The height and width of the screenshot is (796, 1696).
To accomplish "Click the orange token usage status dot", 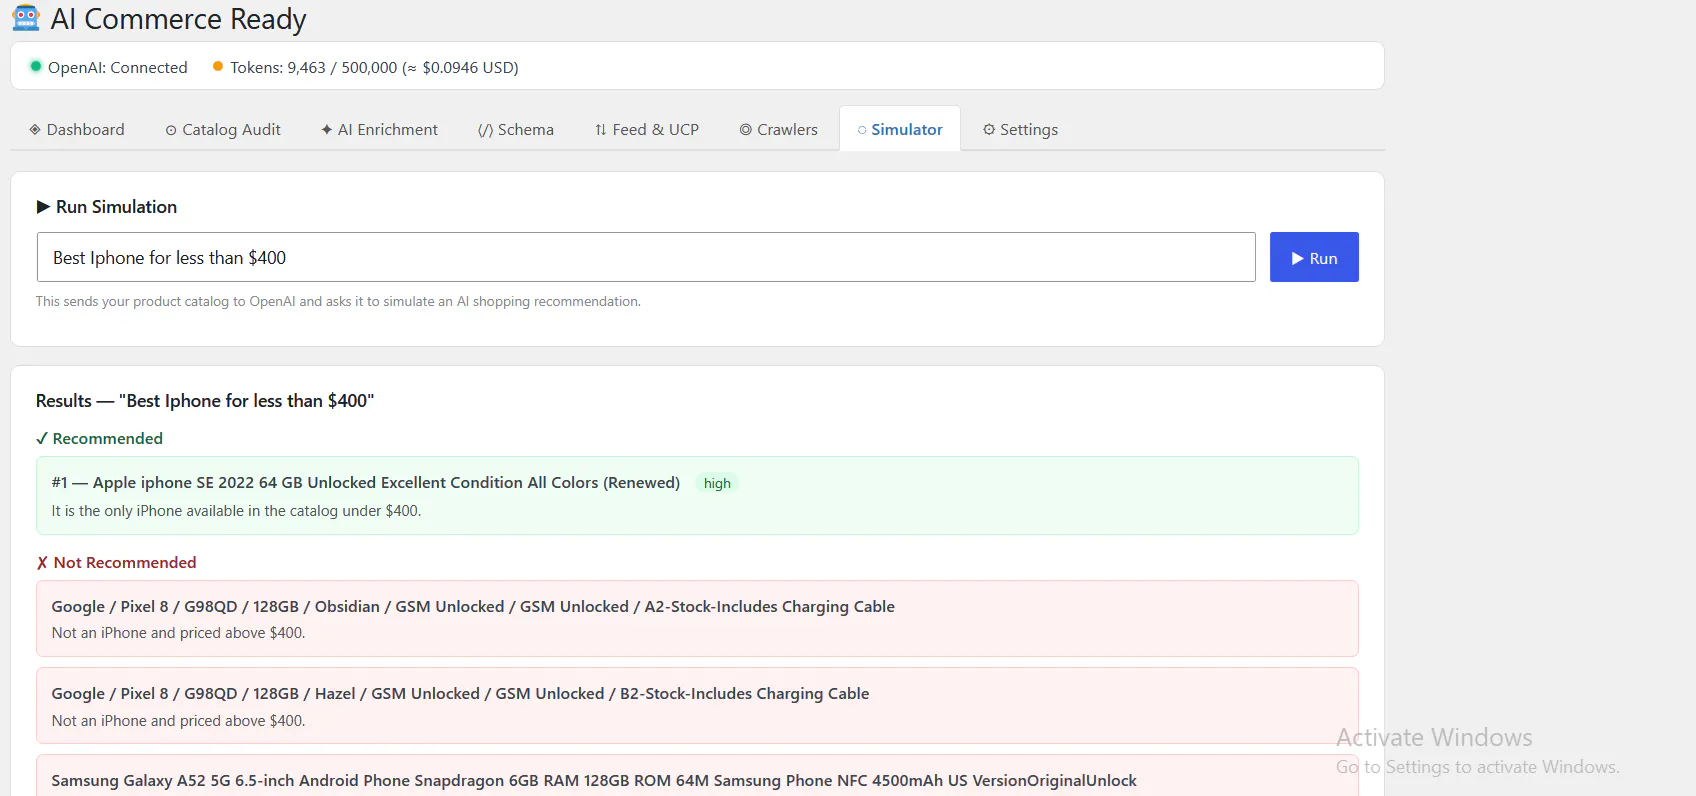I will click(218, 66).
